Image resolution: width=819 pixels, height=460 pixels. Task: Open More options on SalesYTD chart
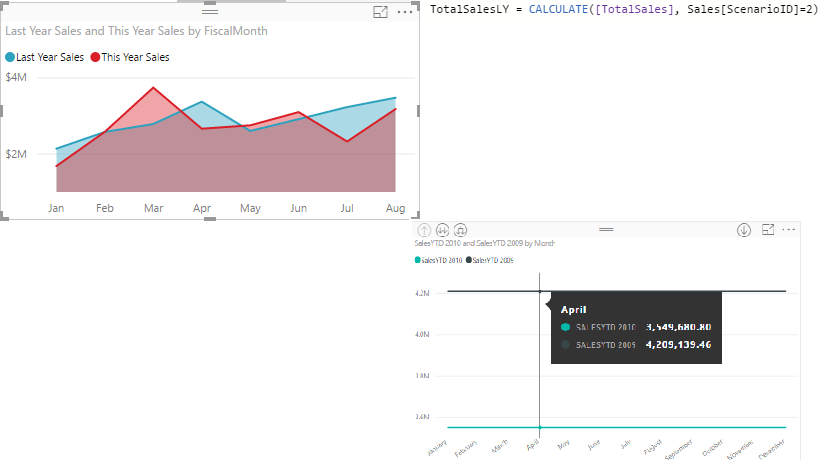coord(789,229)
